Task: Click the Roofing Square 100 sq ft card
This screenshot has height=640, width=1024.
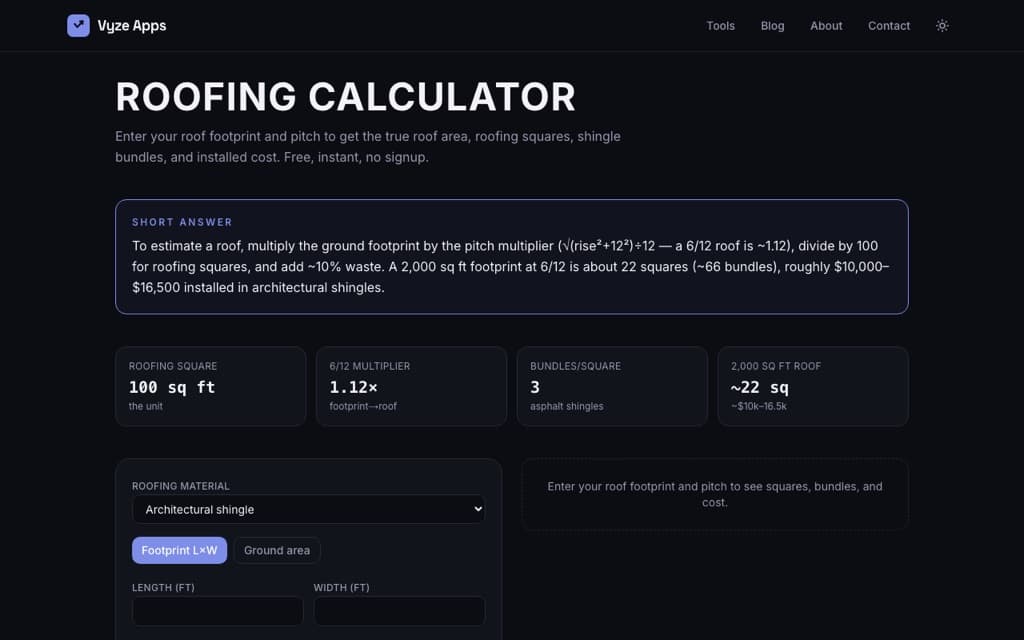Action: (210, 387)
